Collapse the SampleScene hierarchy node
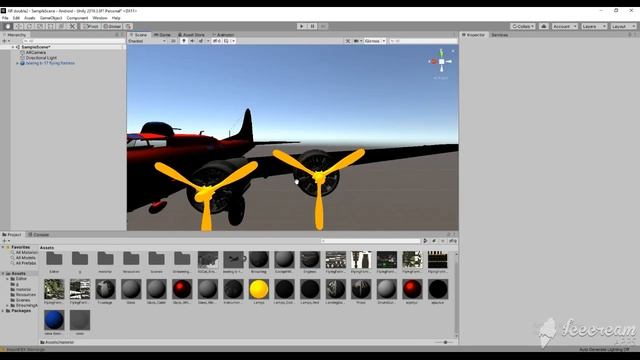 [x=13, y=47]
